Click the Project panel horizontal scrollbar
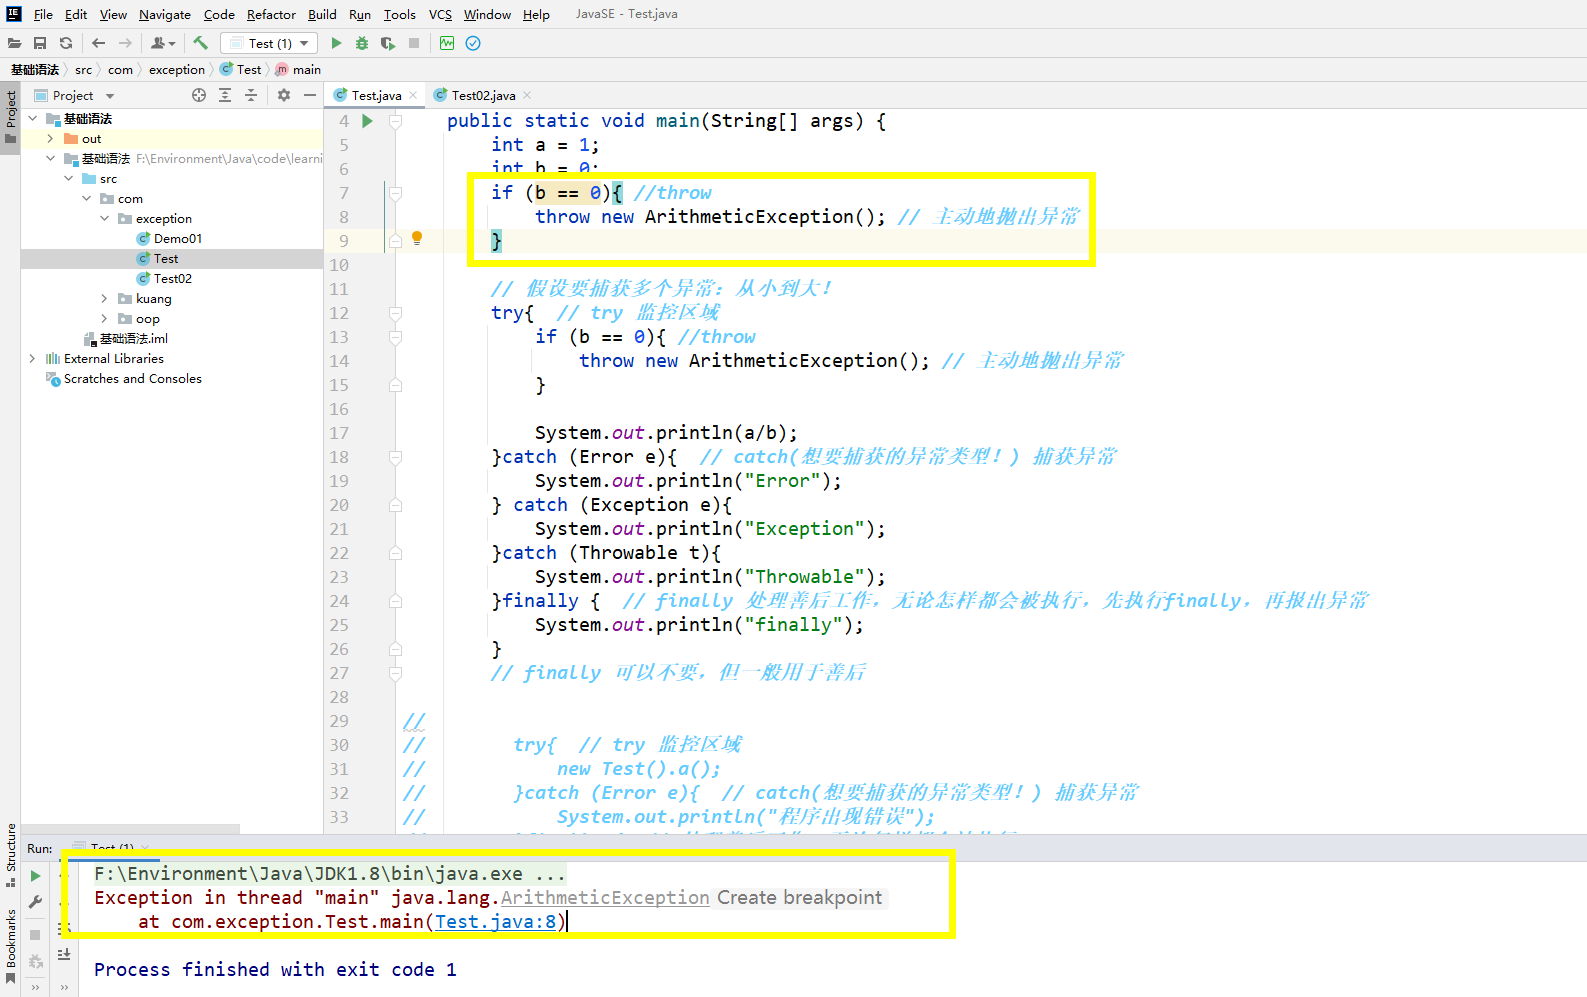1587x997 pixels. [130, 829]
